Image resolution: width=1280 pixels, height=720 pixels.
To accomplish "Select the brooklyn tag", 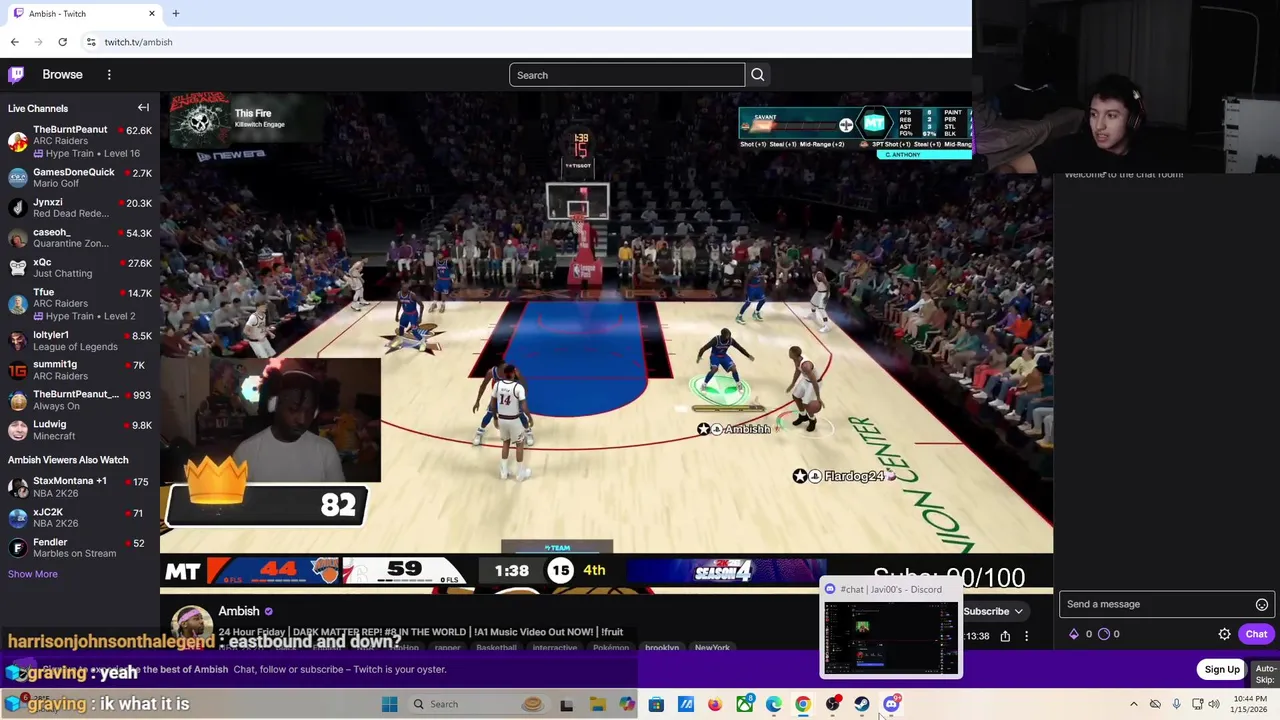I will [x=661, y=647].
